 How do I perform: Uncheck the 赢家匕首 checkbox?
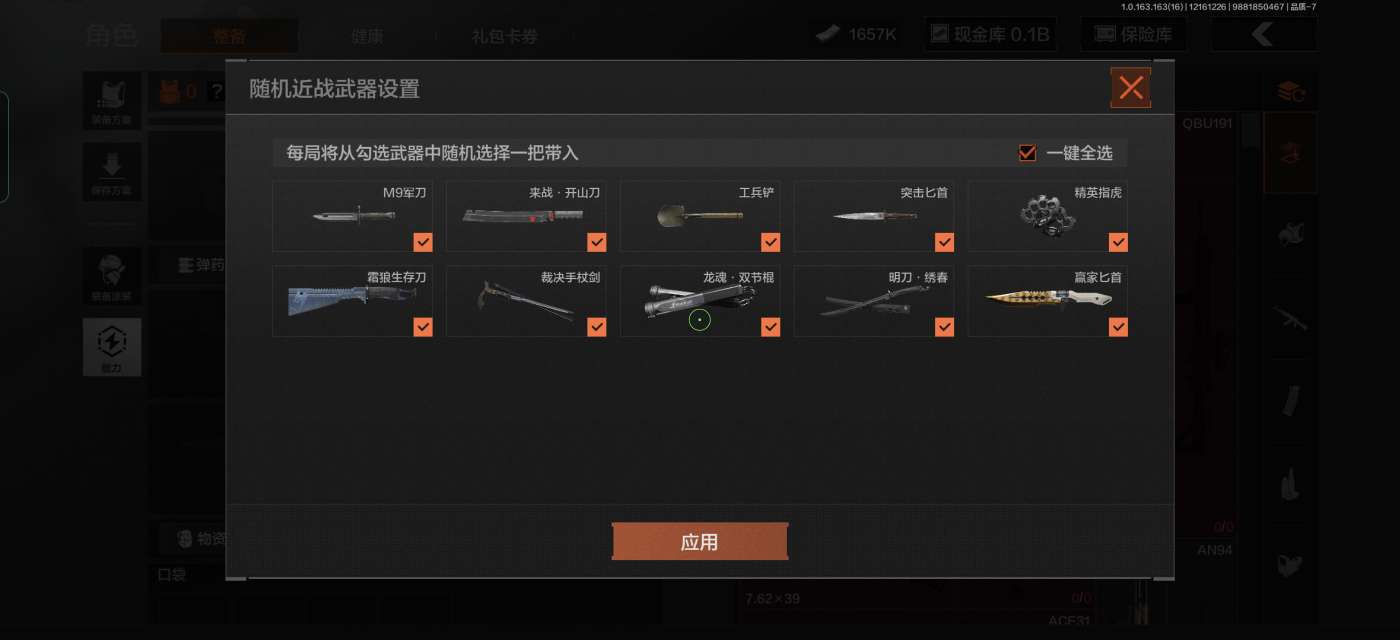click(1118, 327)
